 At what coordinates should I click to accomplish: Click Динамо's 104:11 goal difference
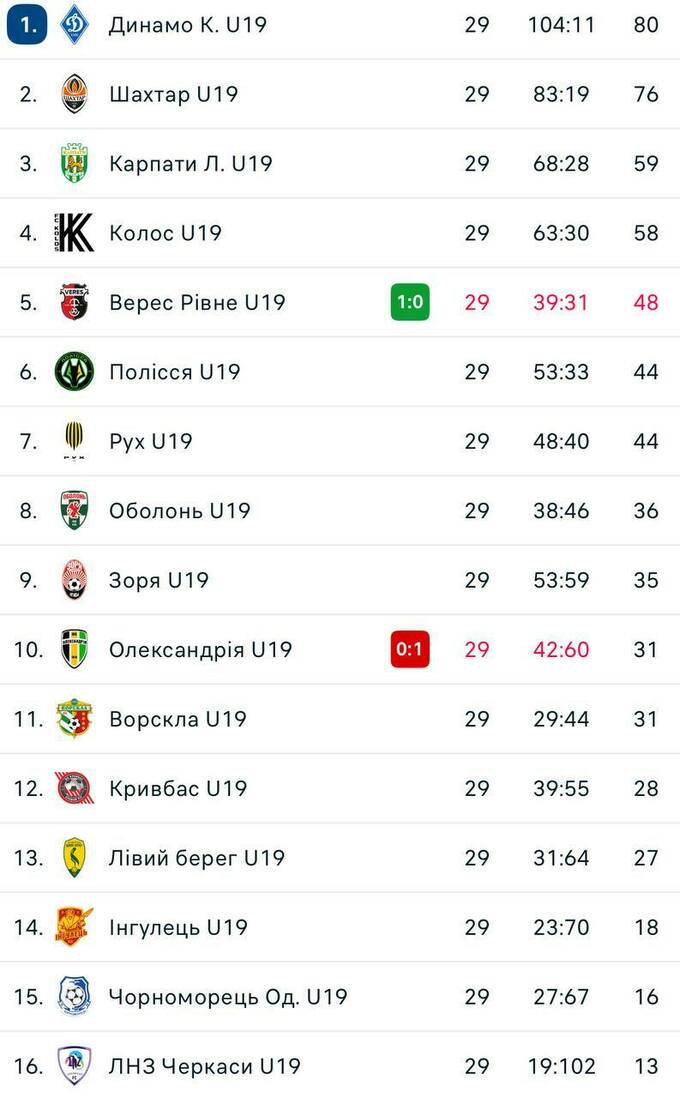[561, 25]
